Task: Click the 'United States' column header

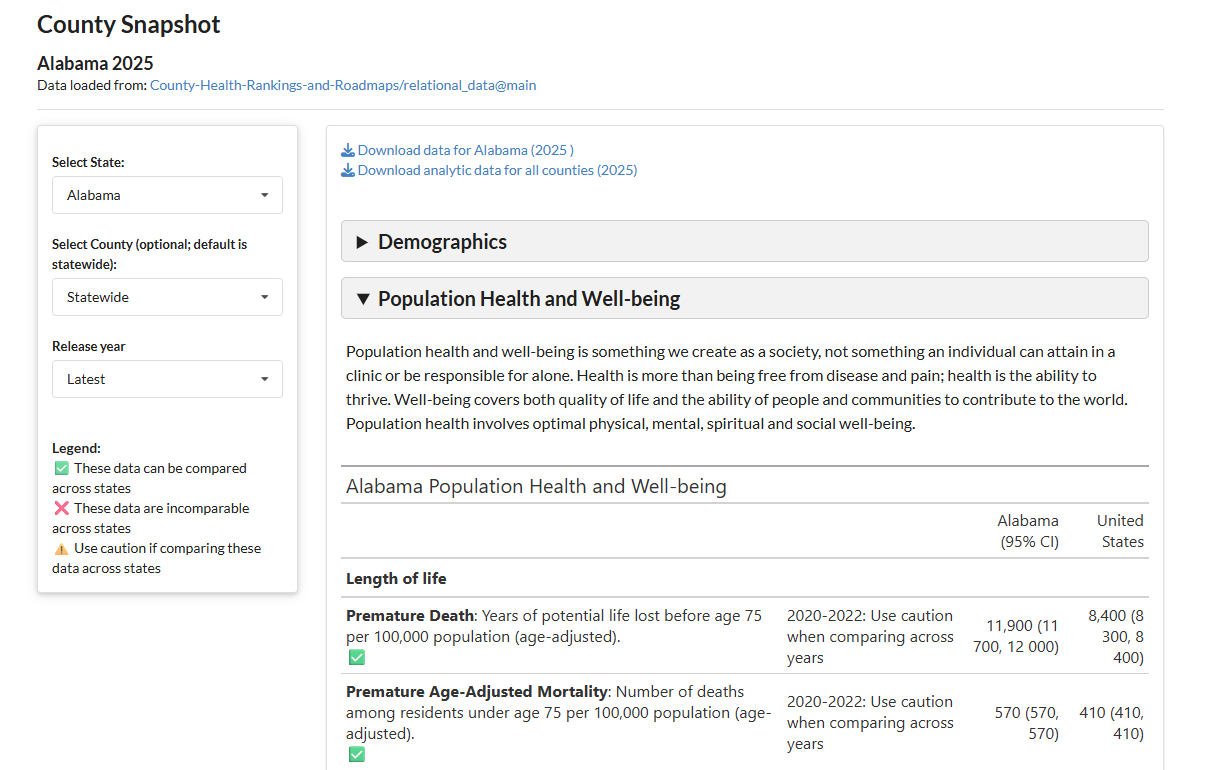Action: 1120,531
